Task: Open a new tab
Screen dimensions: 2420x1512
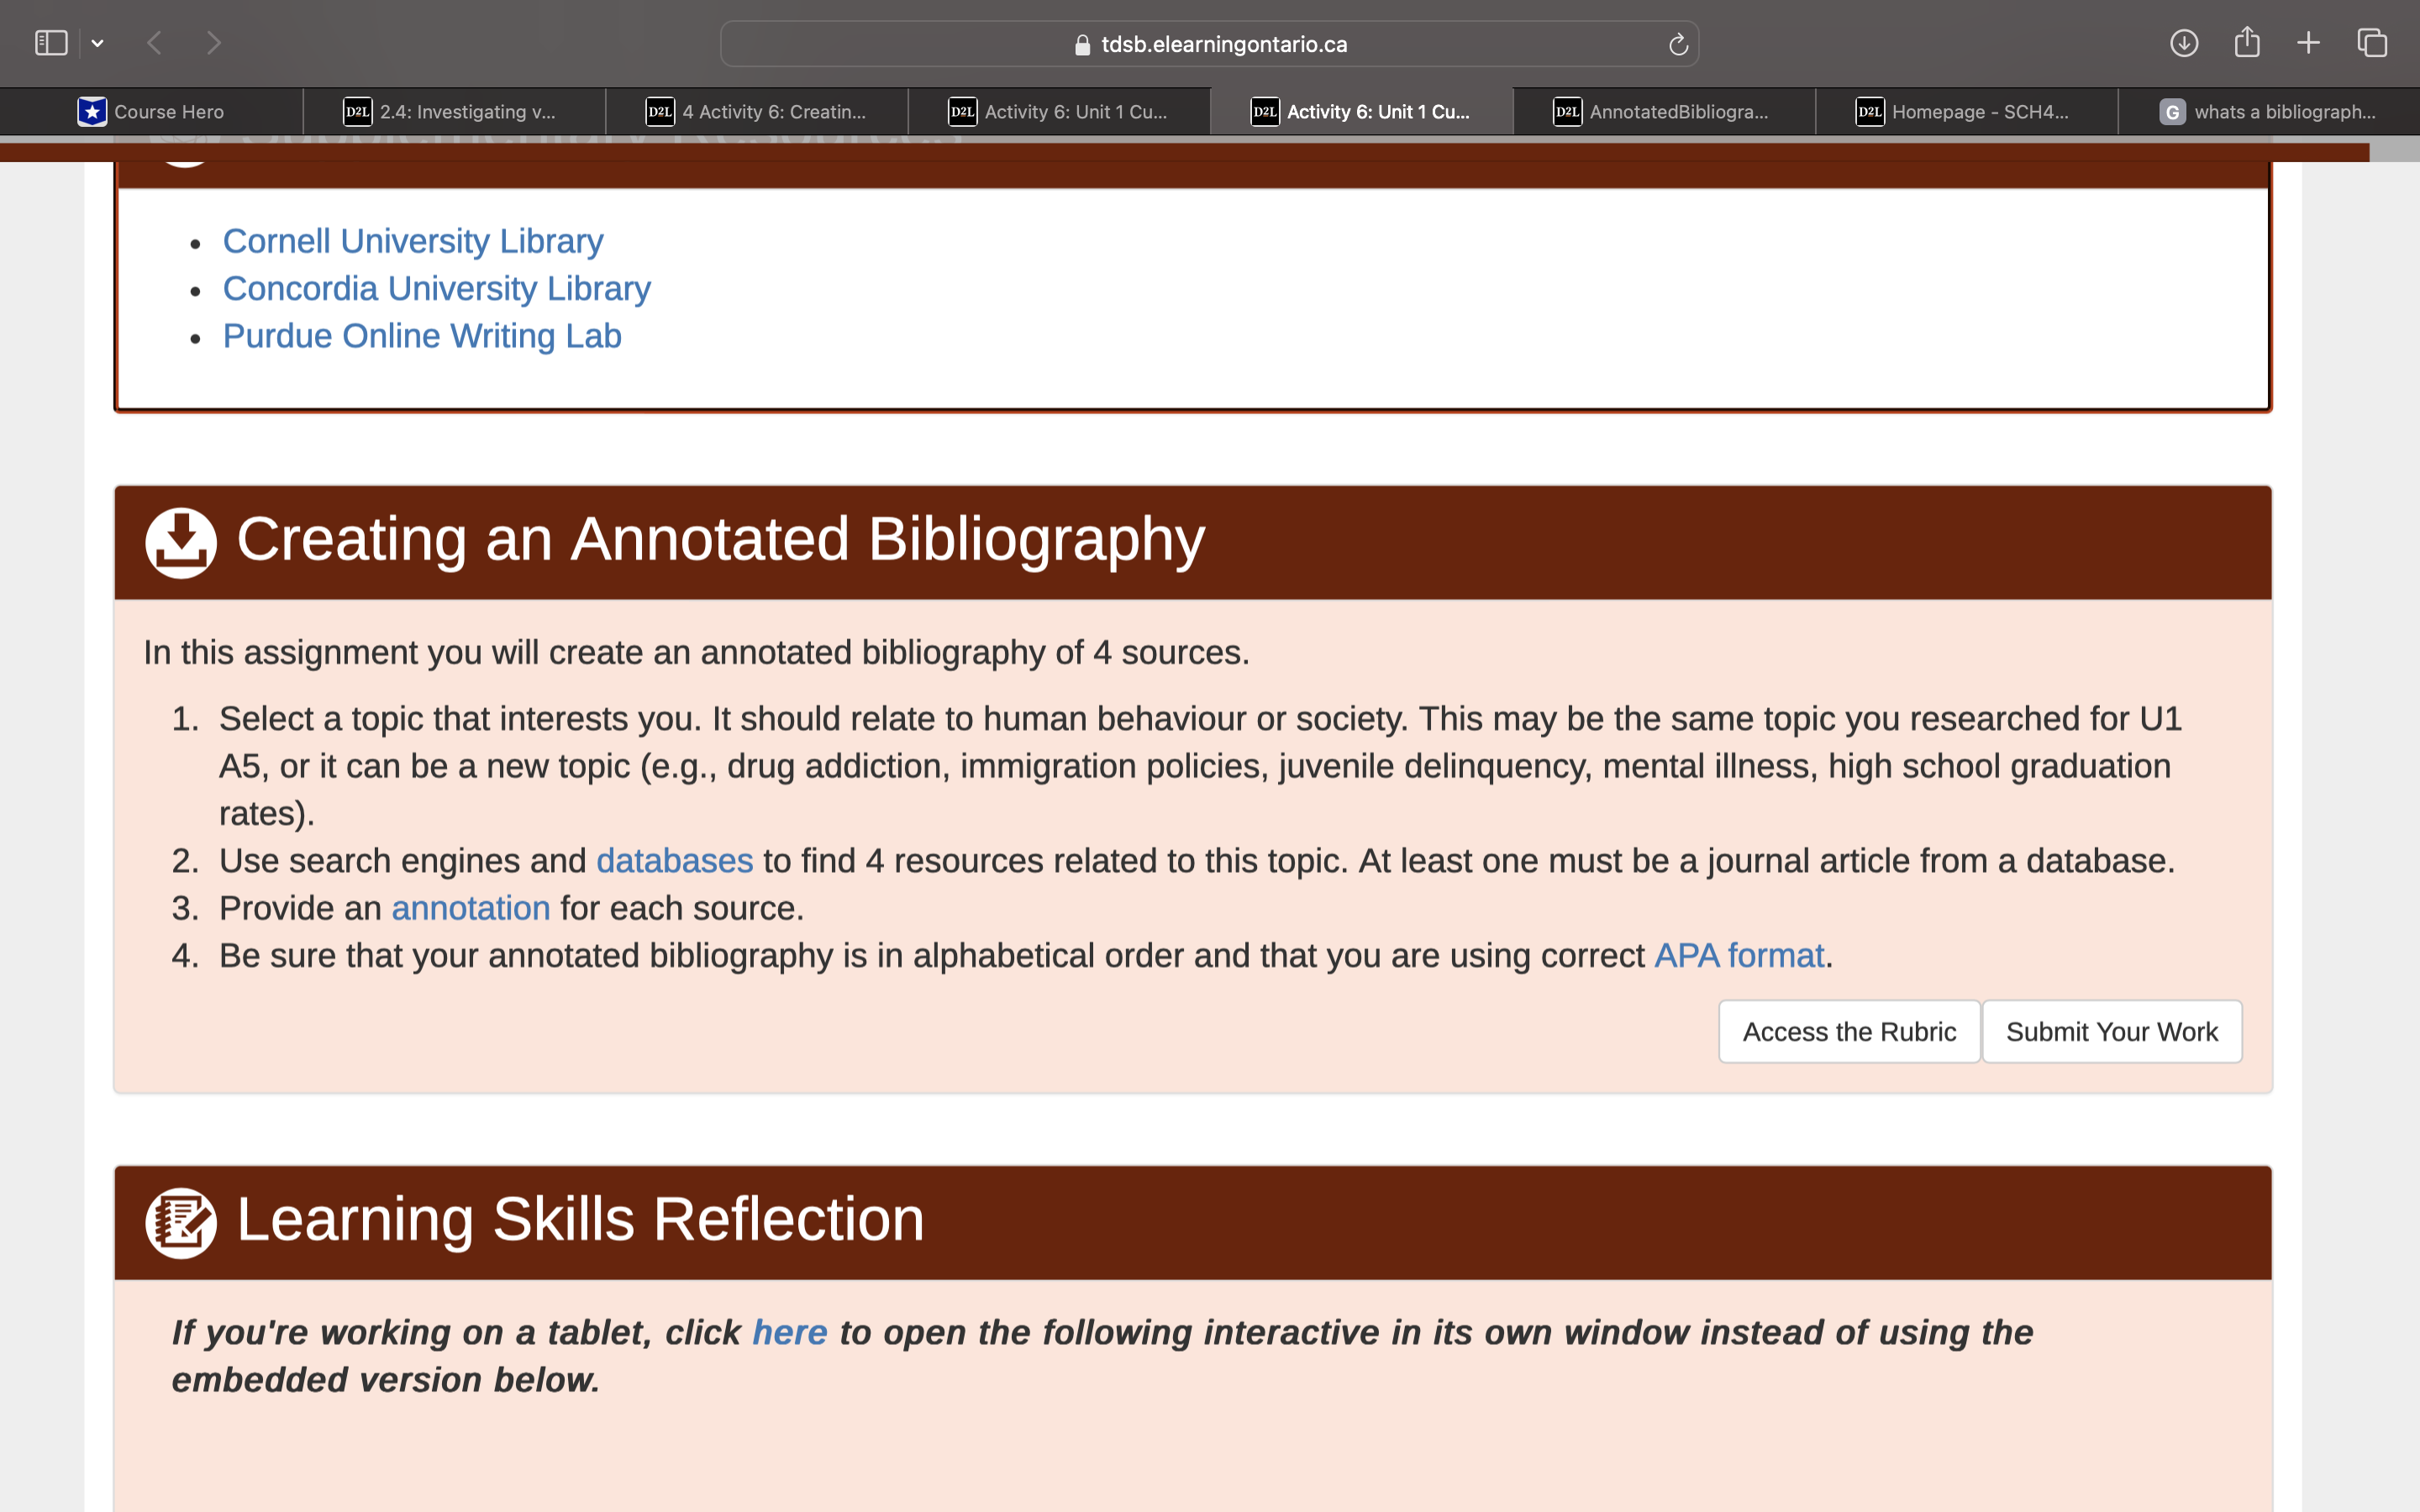Action: tap(2308, 43)
